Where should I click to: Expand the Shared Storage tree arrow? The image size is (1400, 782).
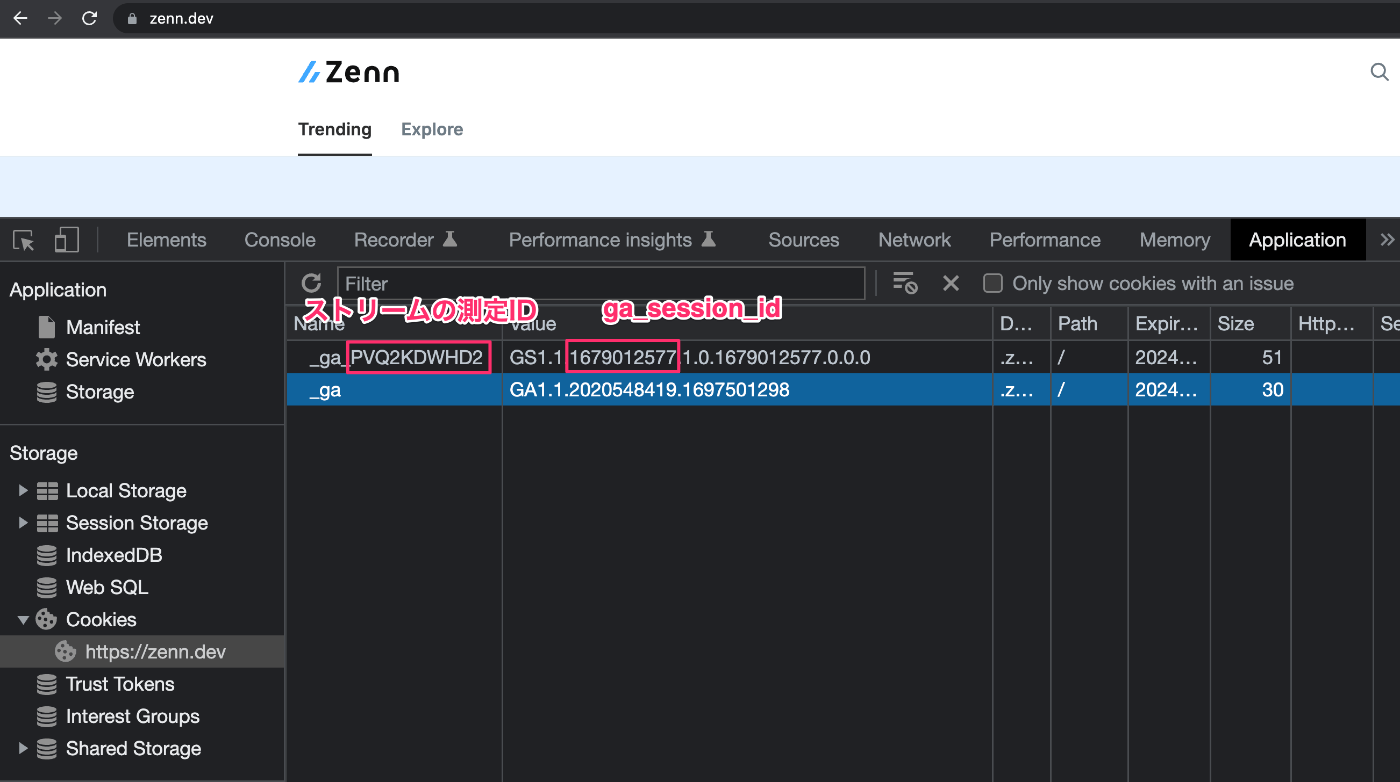click(23, 748)
